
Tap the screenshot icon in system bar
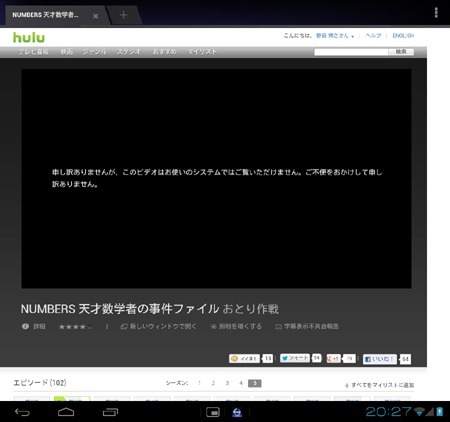[x=213, y=412]
